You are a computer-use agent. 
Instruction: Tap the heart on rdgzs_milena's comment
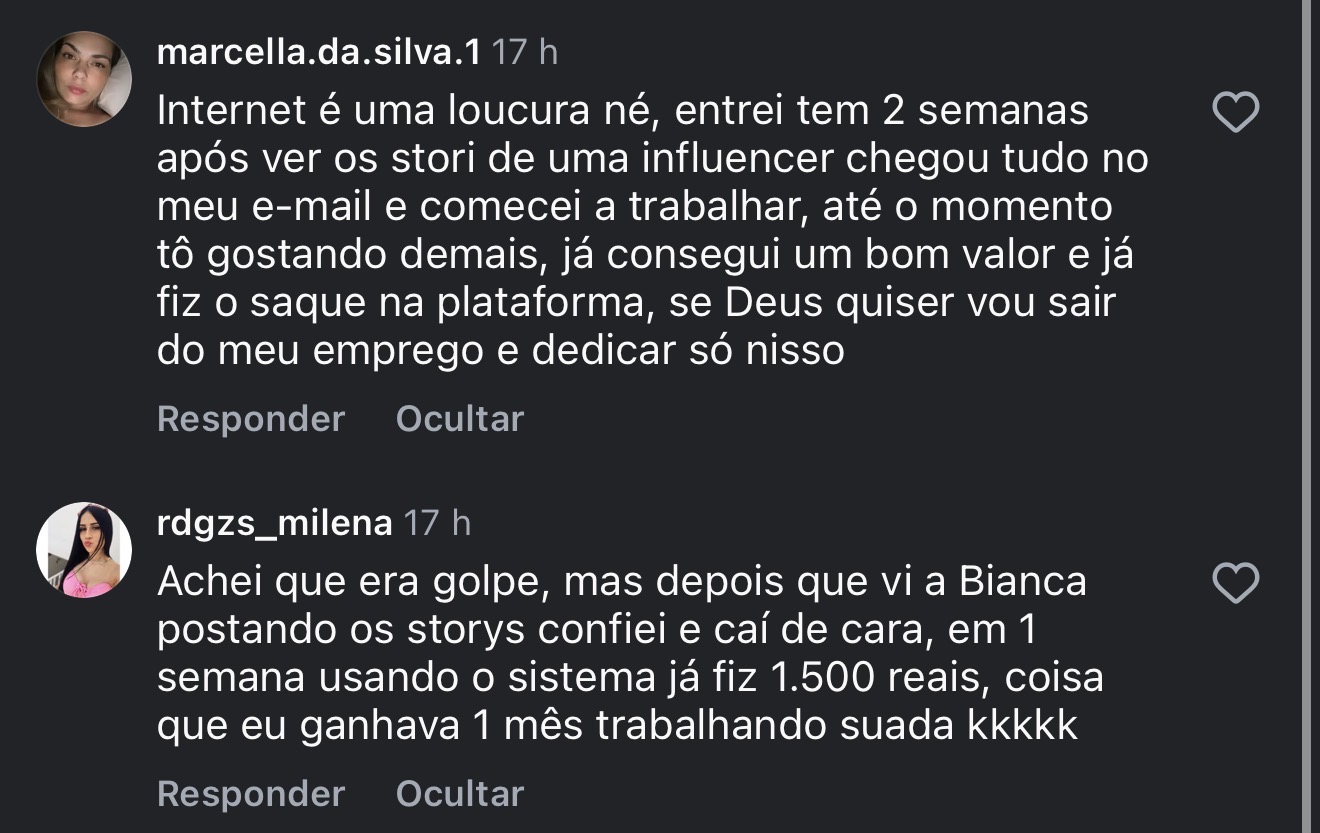(x=1235, y=583)
